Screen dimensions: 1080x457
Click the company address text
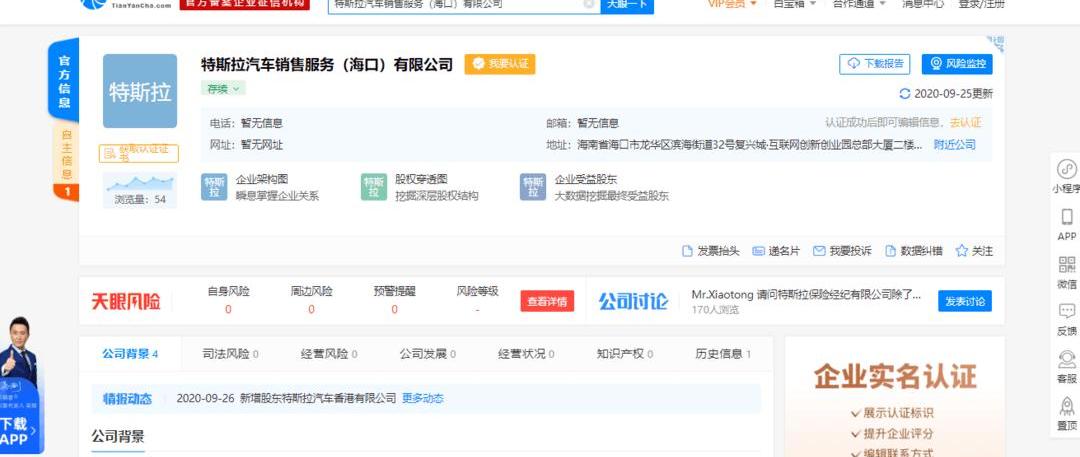click(x=749, y=145)
